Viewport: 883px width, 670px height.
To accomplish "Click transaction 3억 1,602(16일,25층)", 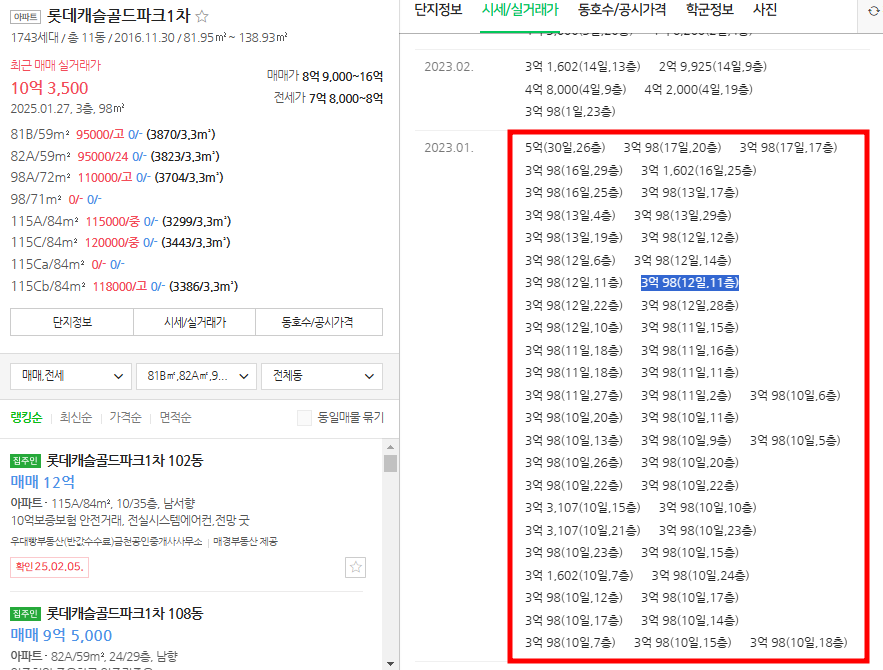I will coord(698,170).
